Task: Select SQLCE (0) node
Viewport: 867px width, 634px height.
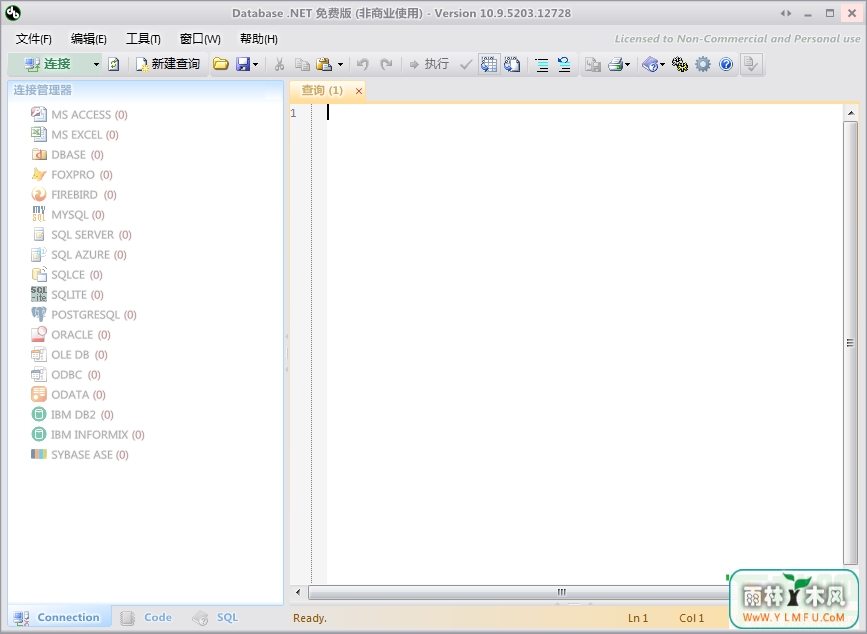Action: pos(77,275)
